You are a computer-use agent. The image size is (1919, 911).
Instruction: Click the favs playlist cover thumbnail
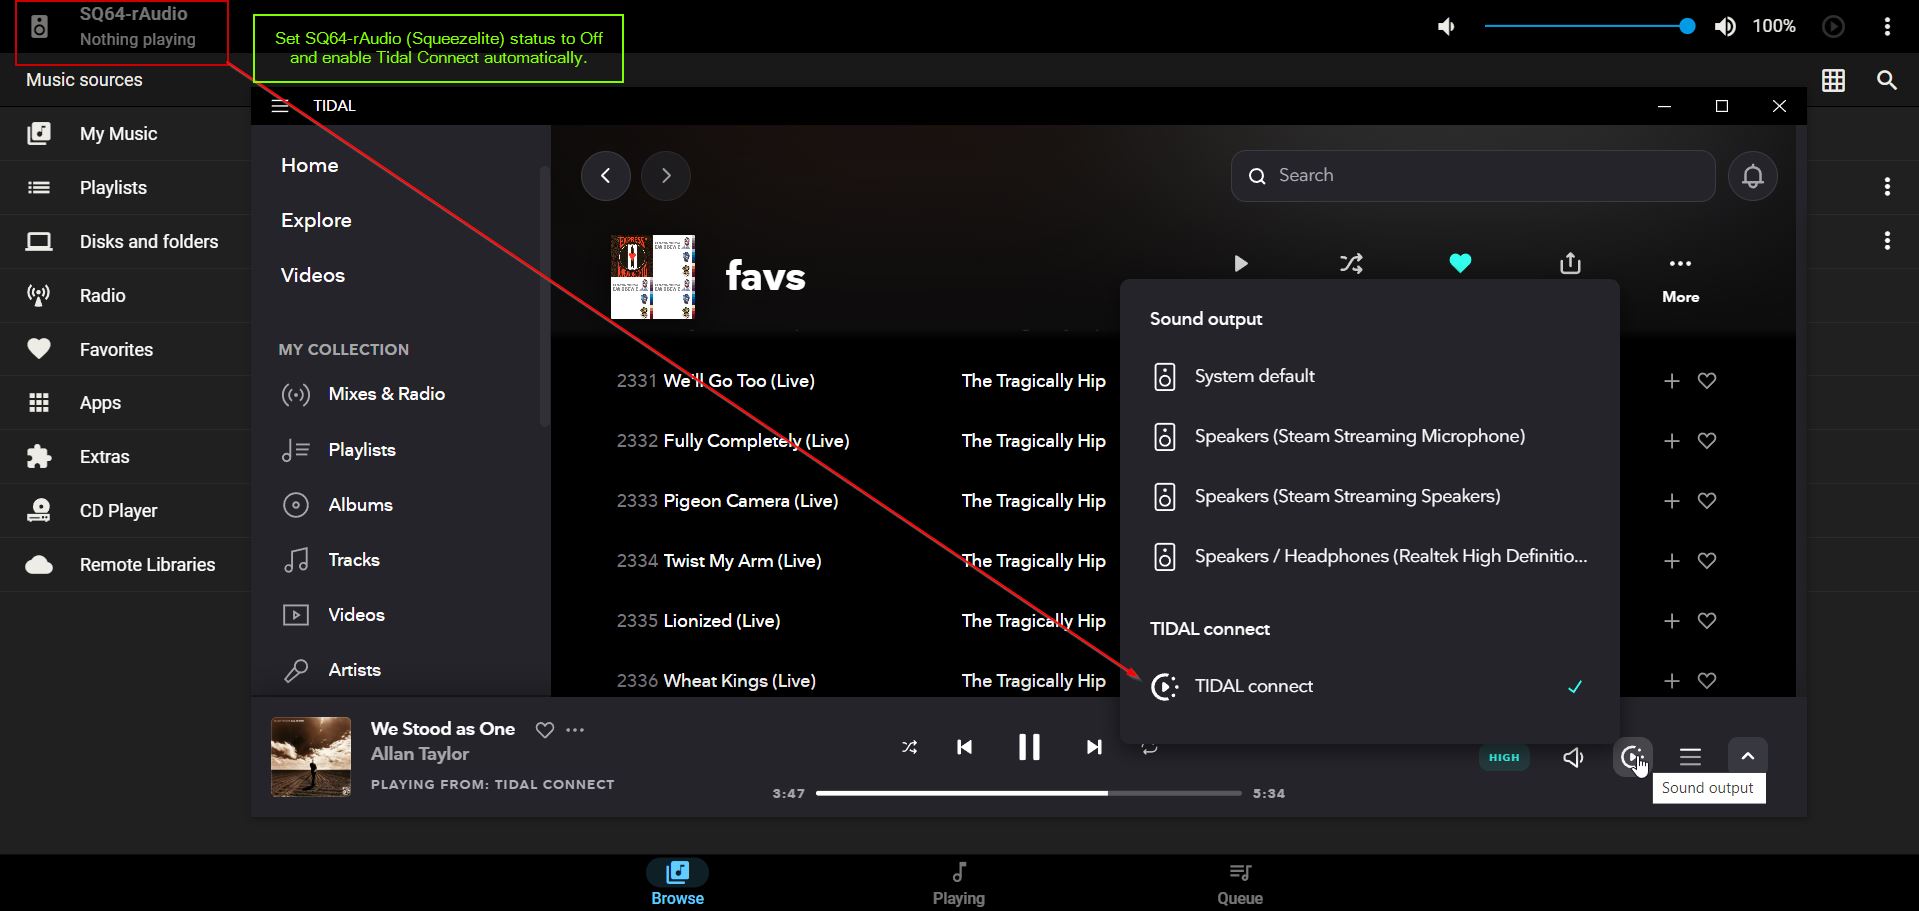coord(653,277)
